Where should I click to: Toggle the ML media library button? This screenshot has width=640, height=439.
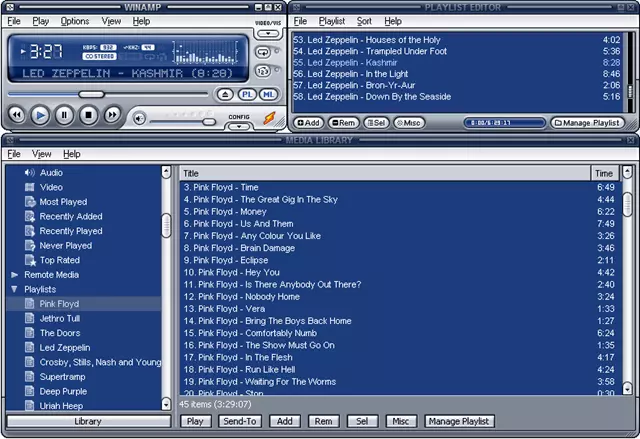[268, 95]
